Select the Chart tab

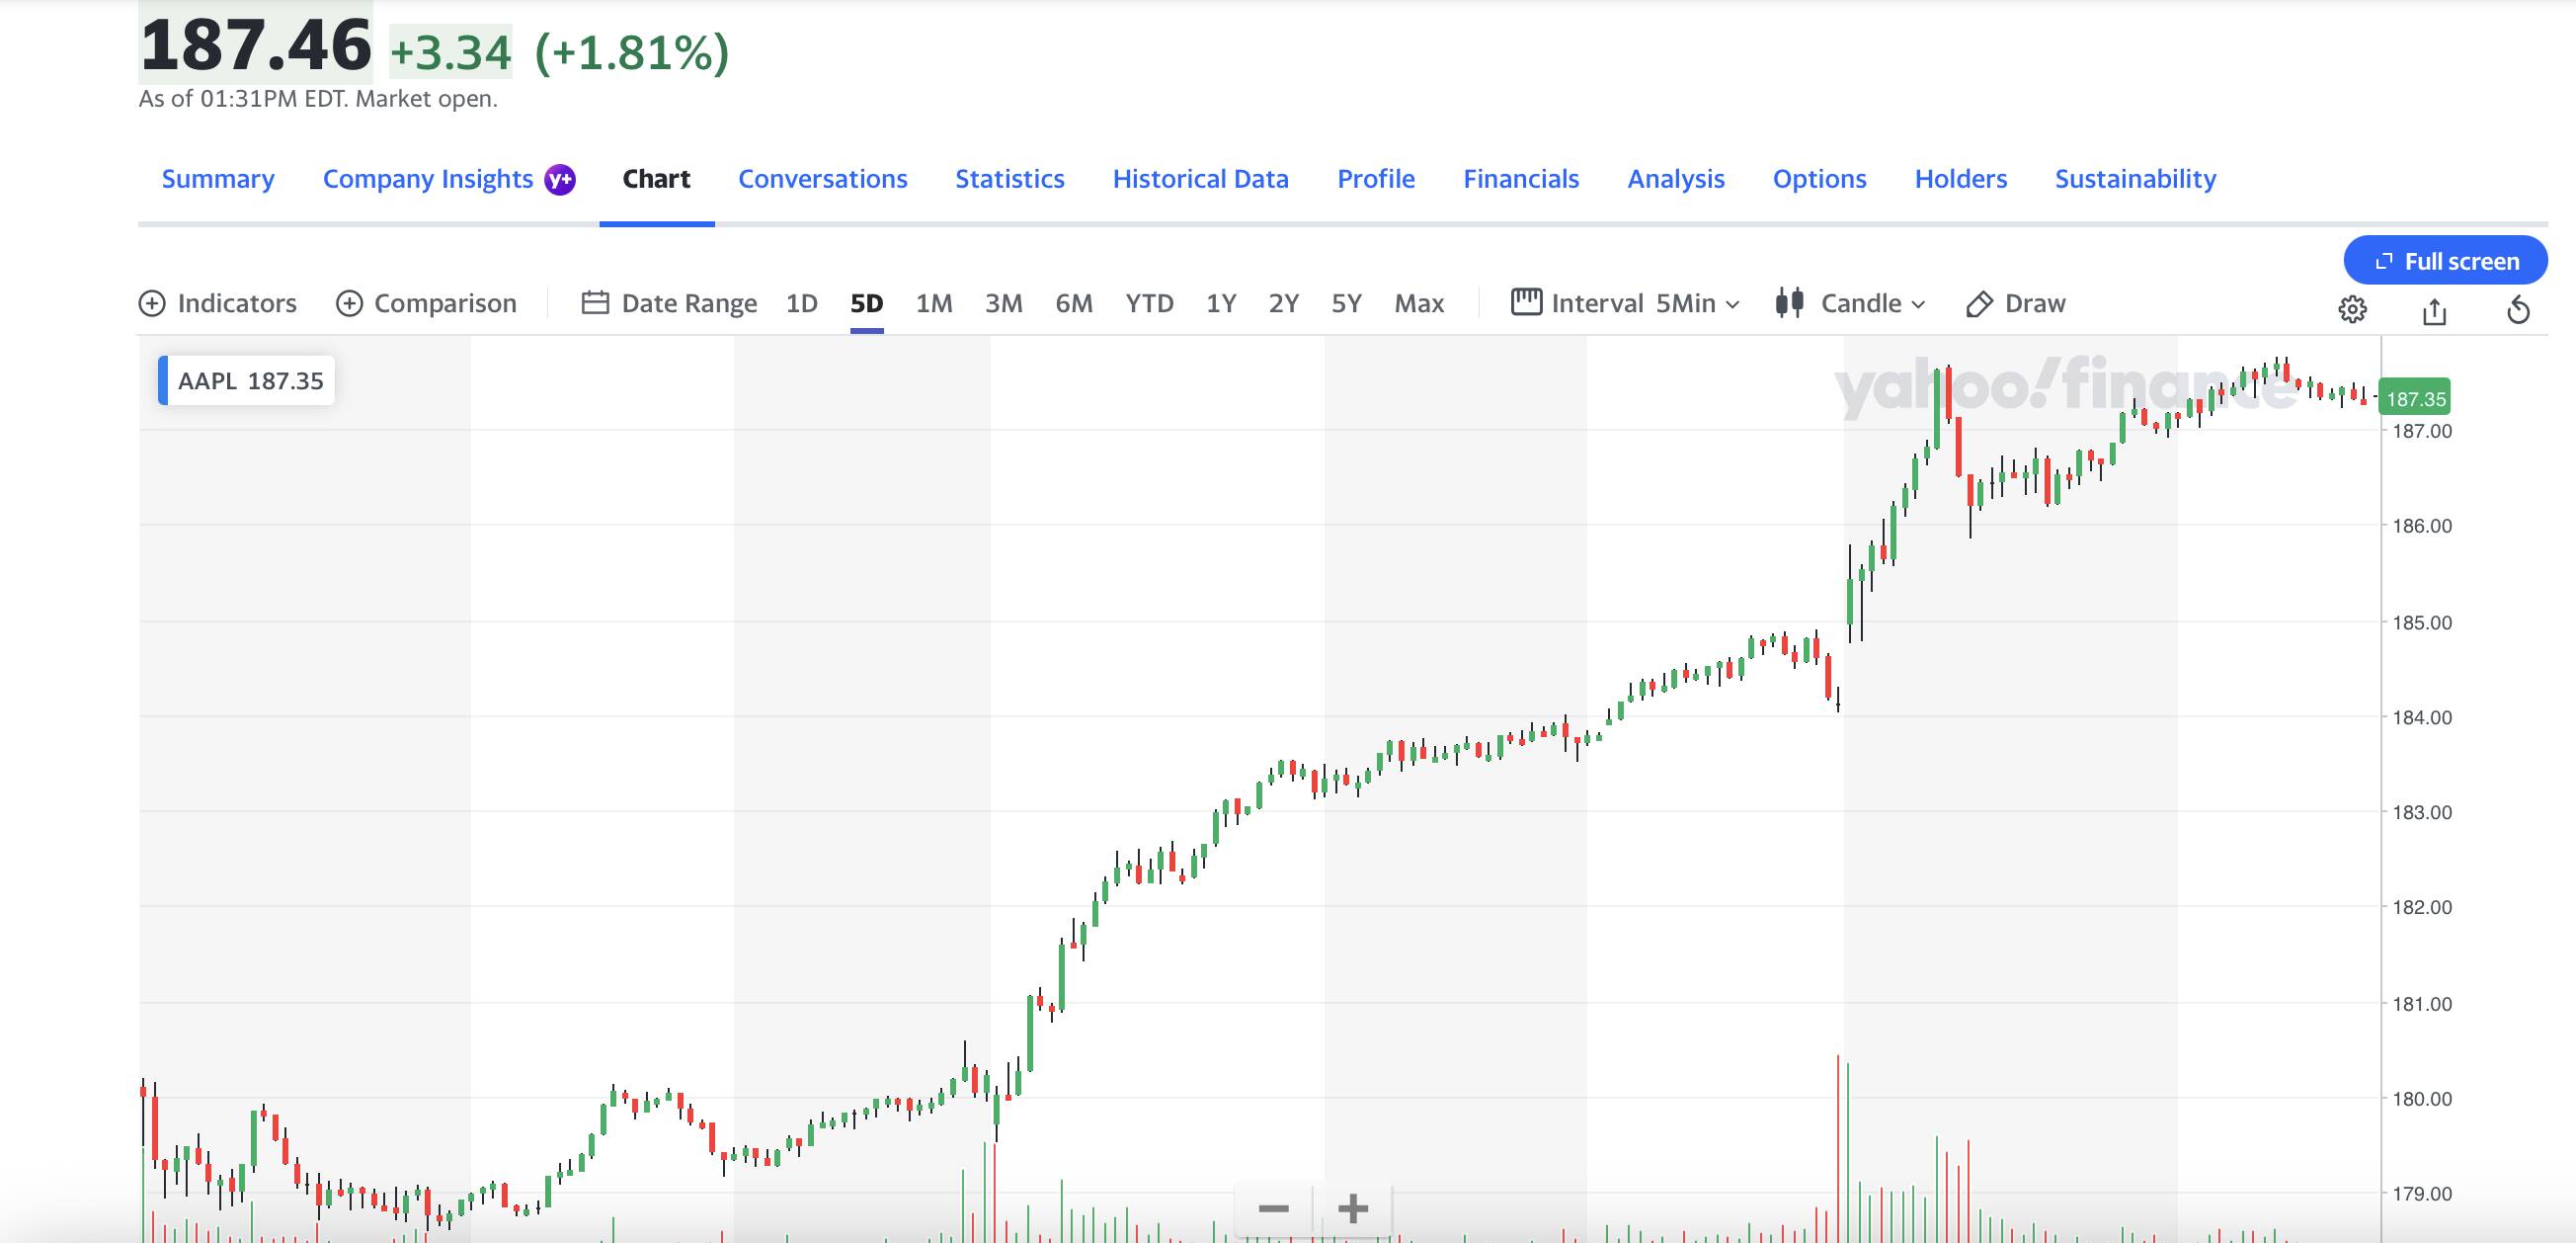[x=656, y=179]
